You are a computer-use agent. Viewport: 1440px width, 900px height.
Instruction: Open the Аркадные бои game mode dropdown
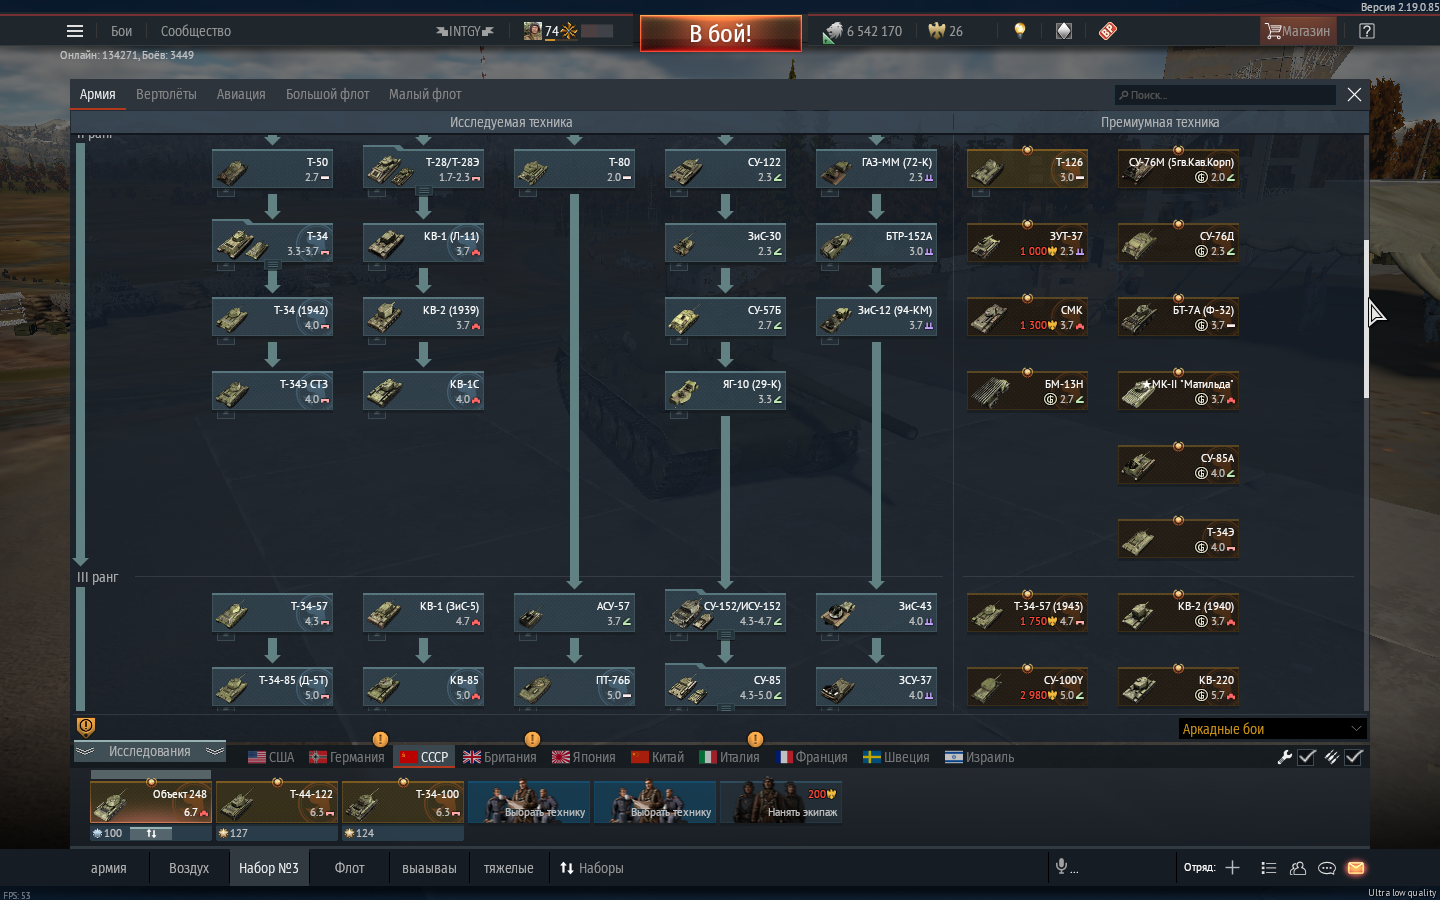click(1272, 729)
